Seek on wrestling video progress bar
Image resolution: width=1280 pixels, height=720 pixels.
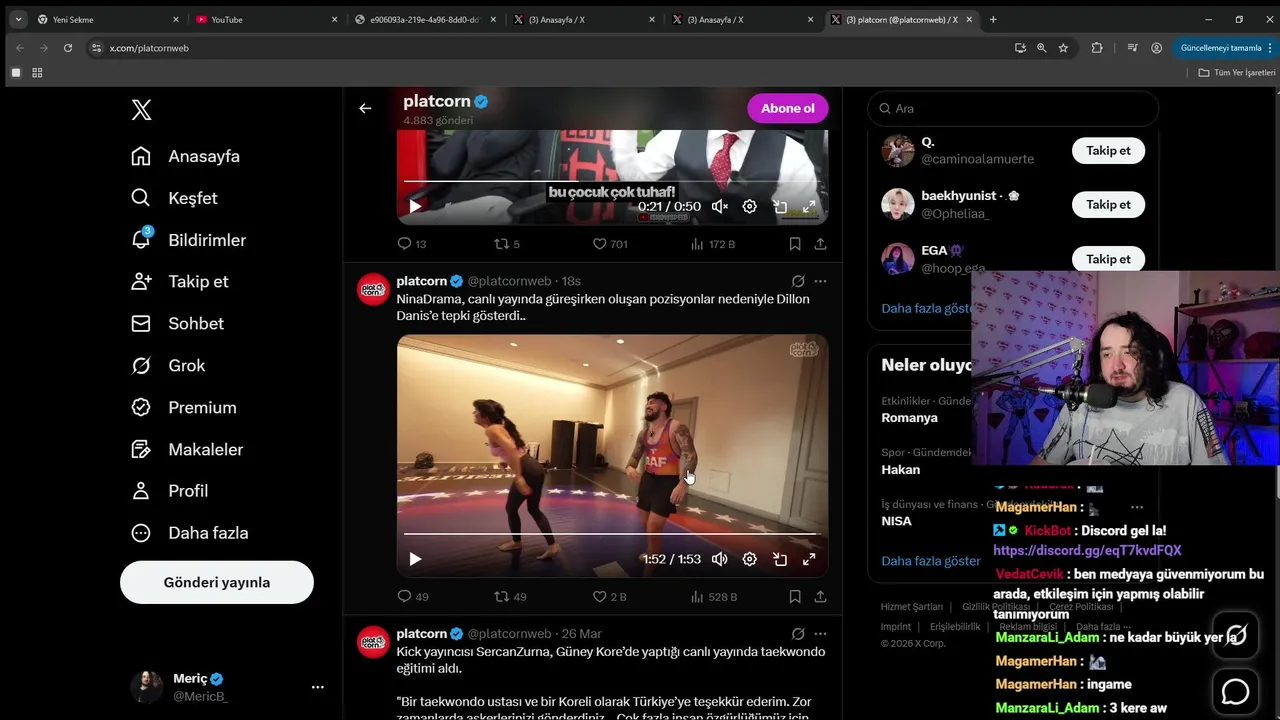(612, 534)
